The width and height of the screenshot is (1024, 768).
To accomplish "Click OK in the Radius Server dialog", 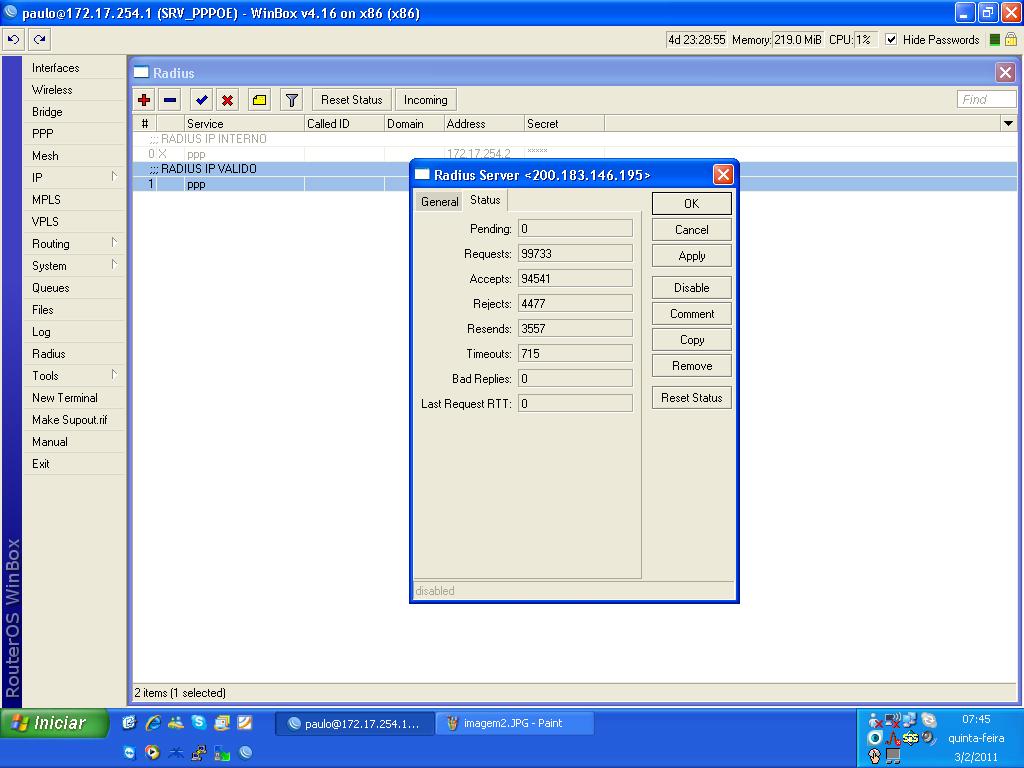I will tap(692, 204).
